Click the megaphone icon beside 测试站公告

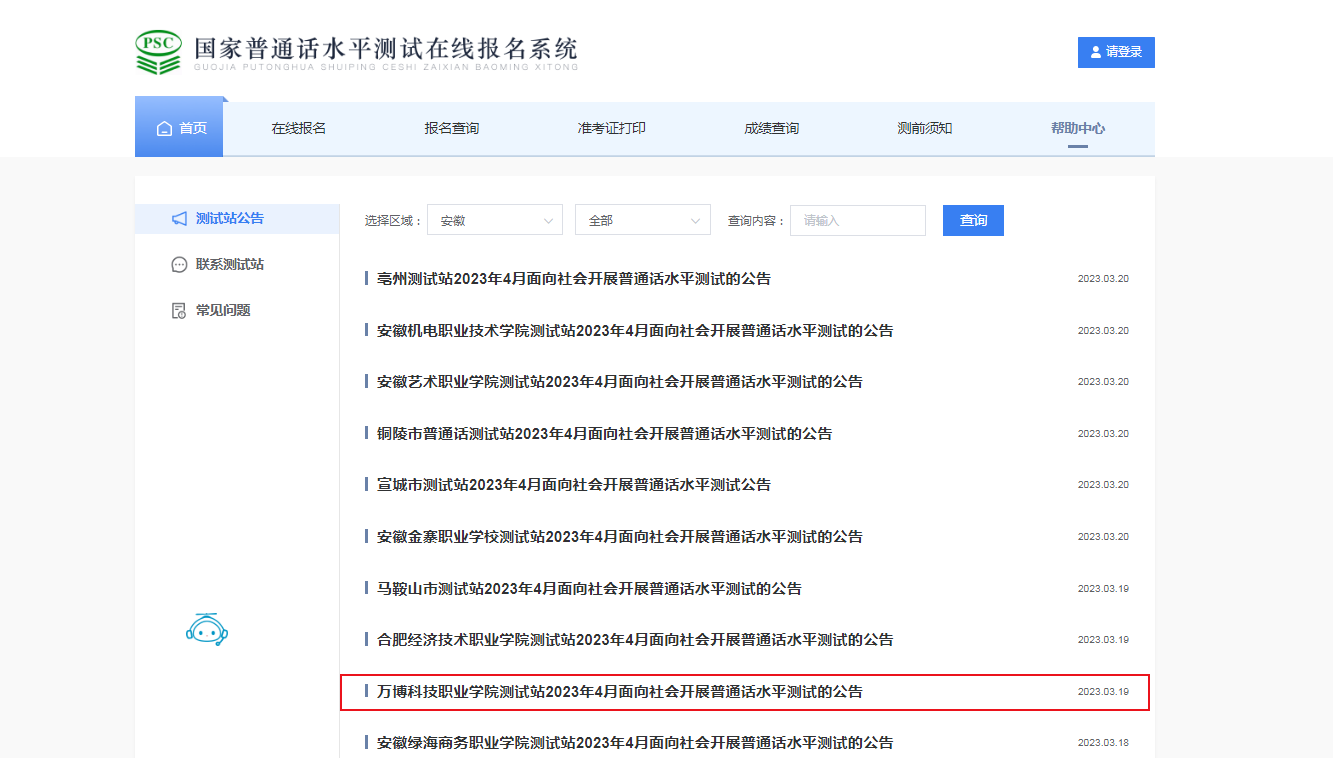[179, 218]
